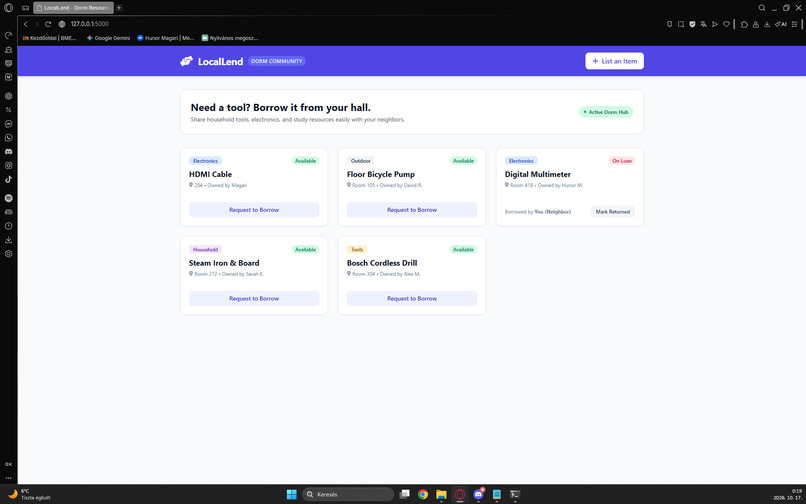The width and height of the screenshot is (806, 504).
Task: Open the Nyilvános megosz... bookmark
Action: click(230, 38)
